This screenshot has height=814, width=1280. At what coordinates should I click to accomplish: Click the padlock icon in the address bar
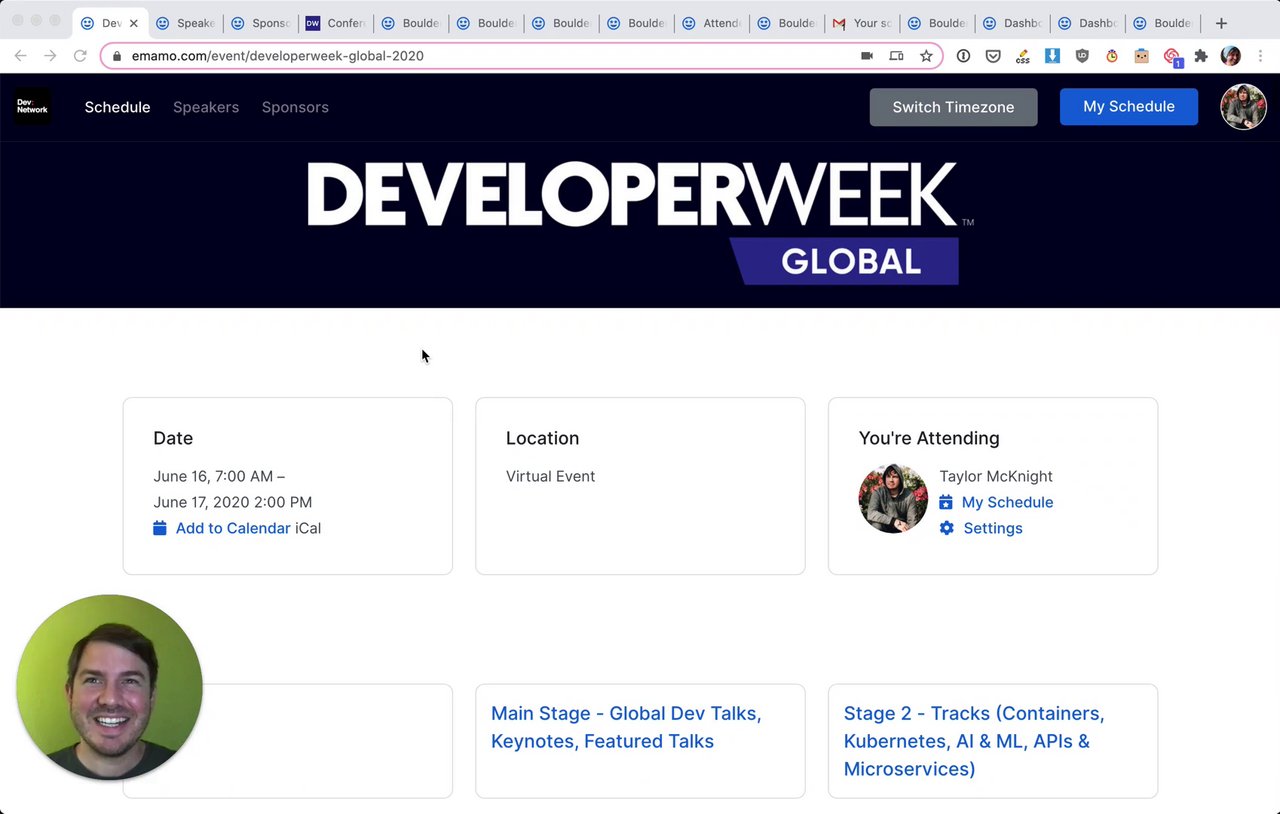click(117, 56)
